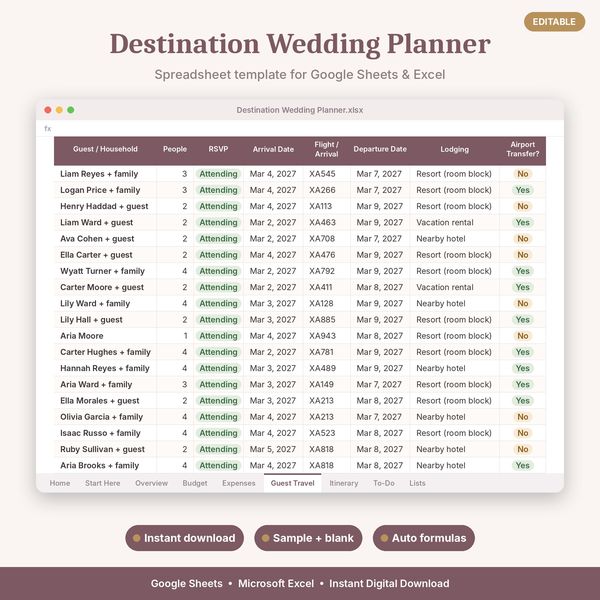Click Mar 5, 2027 arrival date cell
The width and height of the screenshot is (600, 600).
(273, 449)
